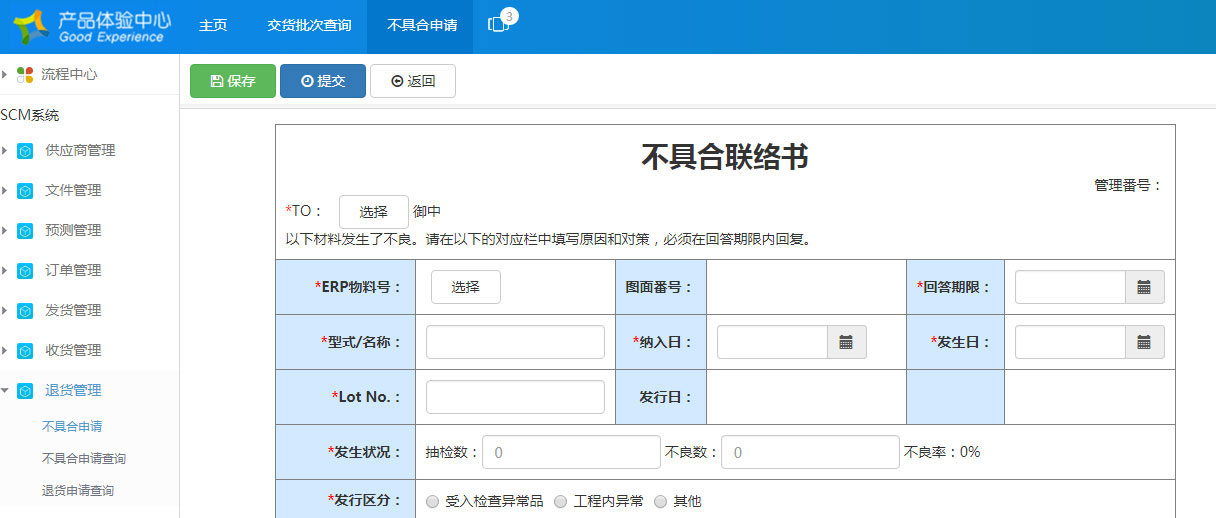Expand 文件管理 menu arrow
1216x518 pixels.
[5, 191]
